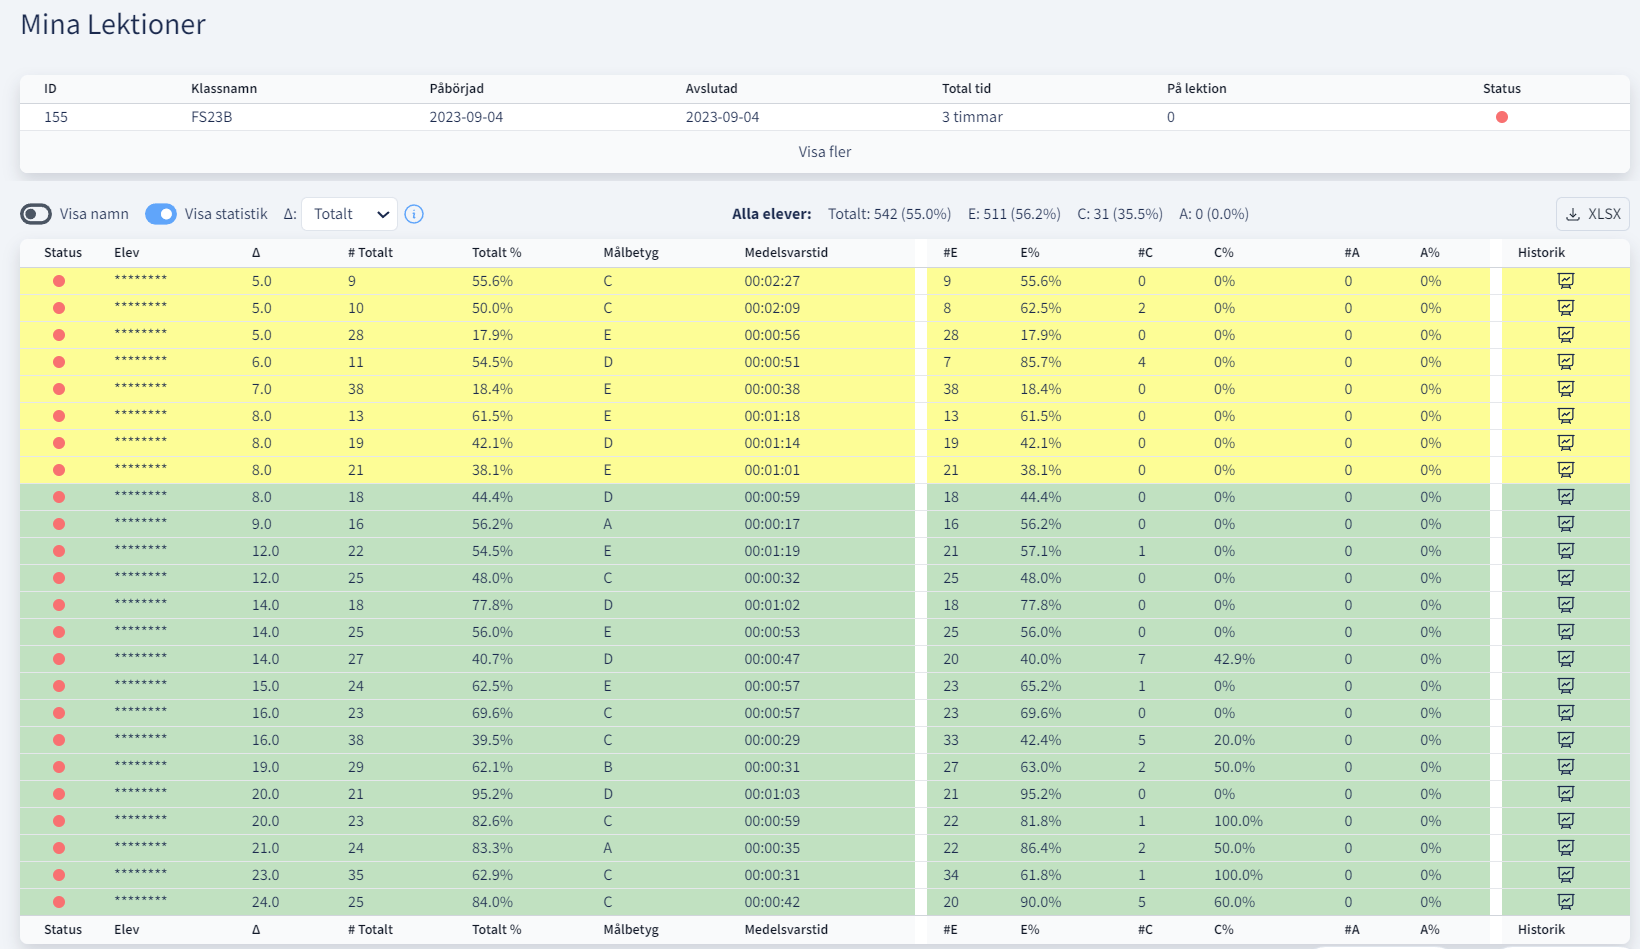The image size is (1640, 949).
Task: Click the blue info icon beside Totalt dropdown
Action: click(x=414, y=214)
